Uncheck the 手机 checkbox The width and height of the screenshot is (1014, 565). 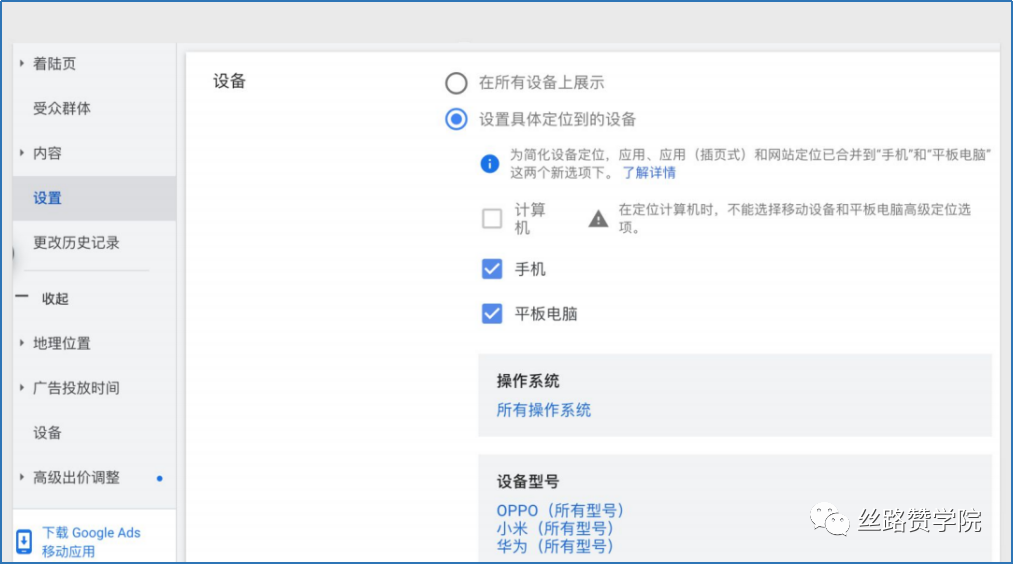click(491, 269)
